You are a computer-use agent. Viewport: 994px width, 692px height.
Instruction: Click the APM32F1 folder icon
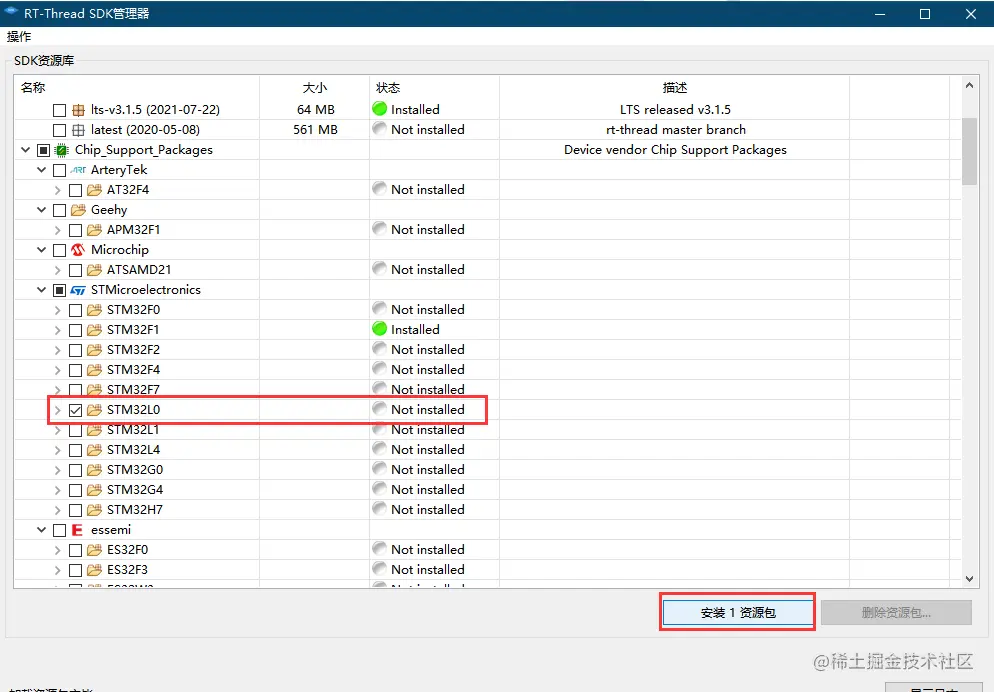[x=94, y=229]
